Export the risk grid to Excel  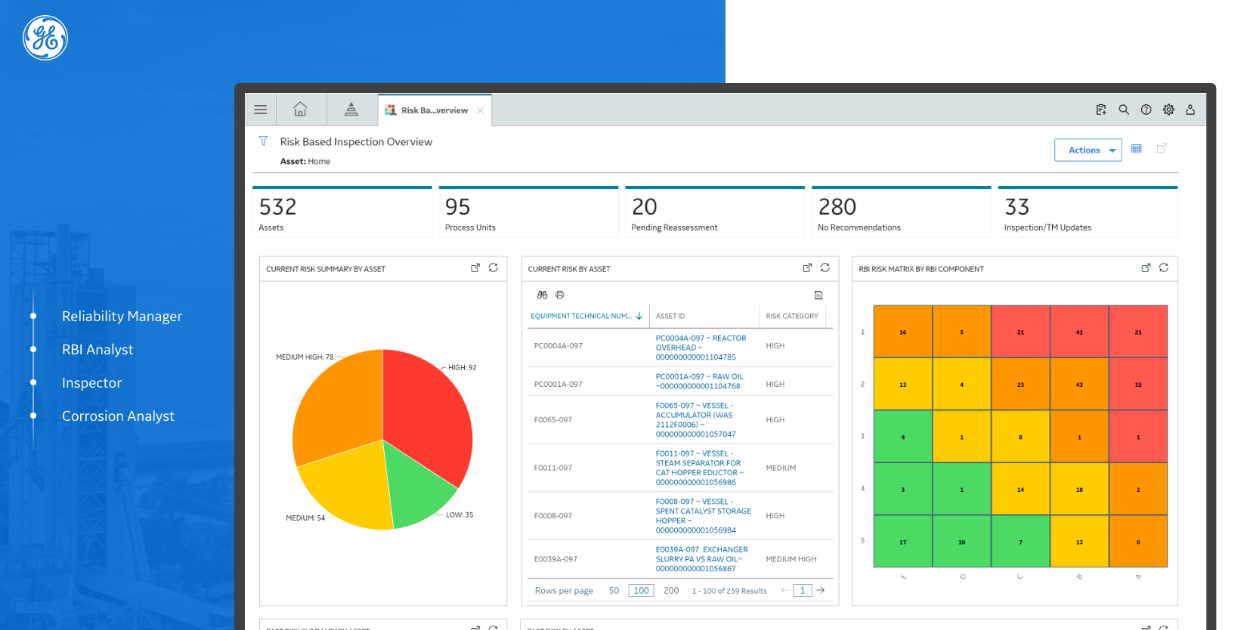(x=818, y=295)
